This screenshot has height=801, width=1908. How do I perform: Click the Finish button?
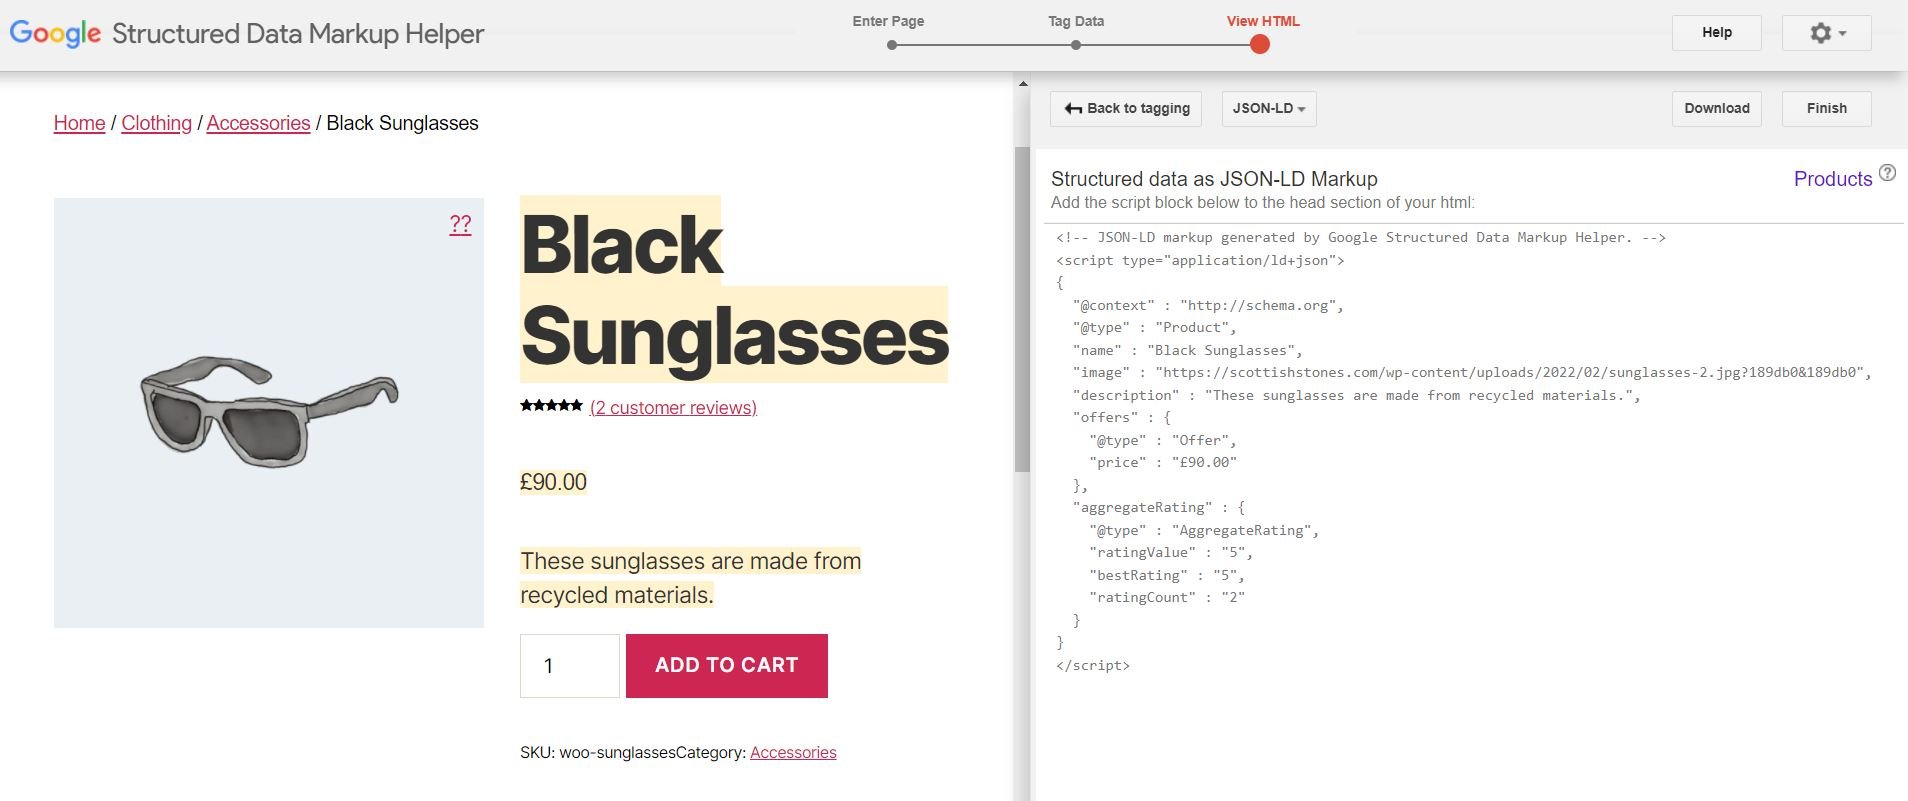coord(1826,109)
